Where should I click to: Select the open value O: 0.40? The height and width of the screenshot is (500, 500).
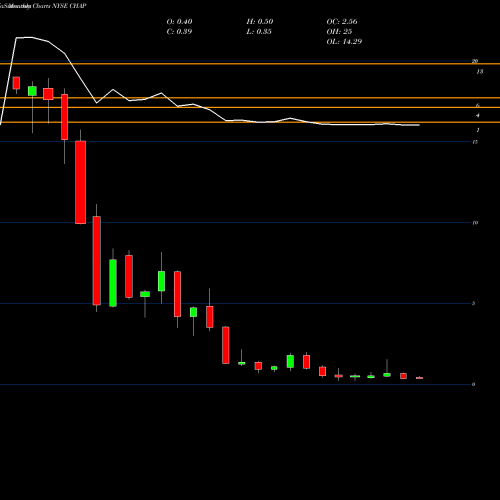(x=179, y=22)
